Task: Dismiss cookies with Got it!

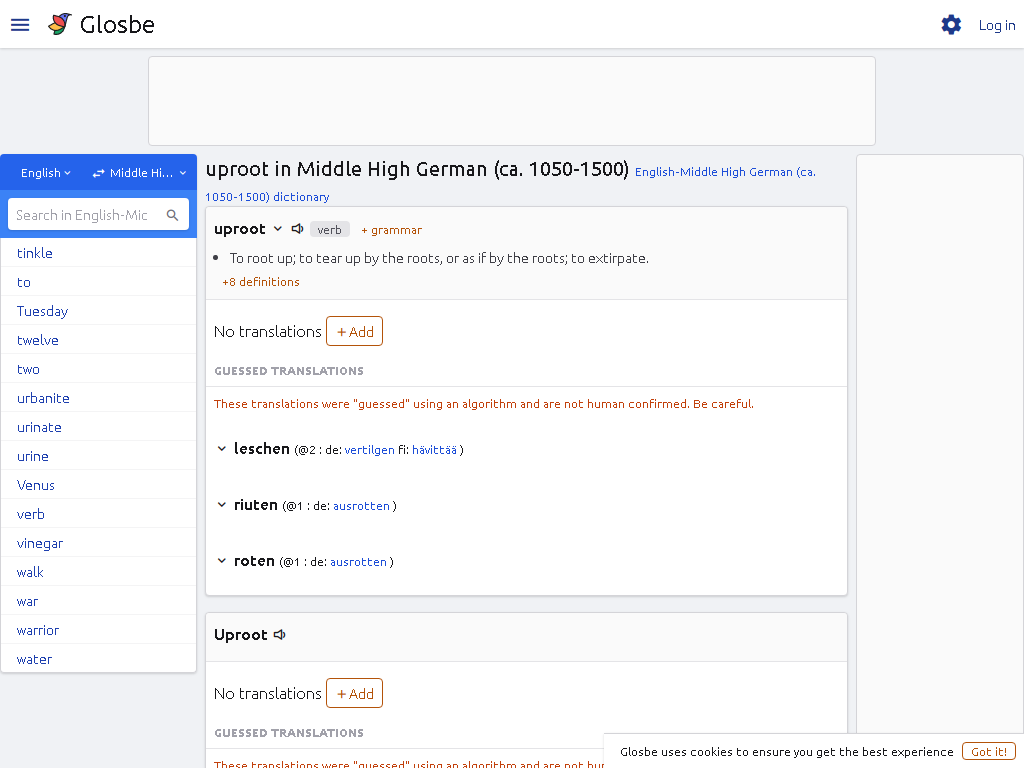Action: coord(988,752)
